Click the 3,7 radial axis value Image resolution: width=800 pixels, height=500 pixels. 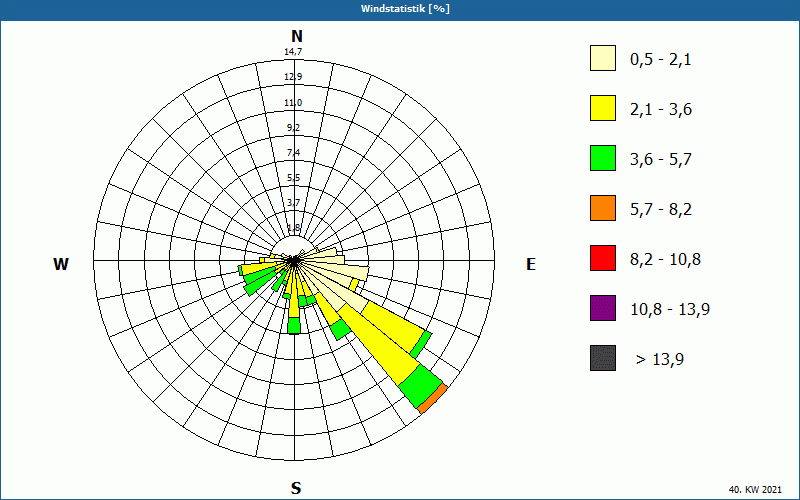point(293,203)
